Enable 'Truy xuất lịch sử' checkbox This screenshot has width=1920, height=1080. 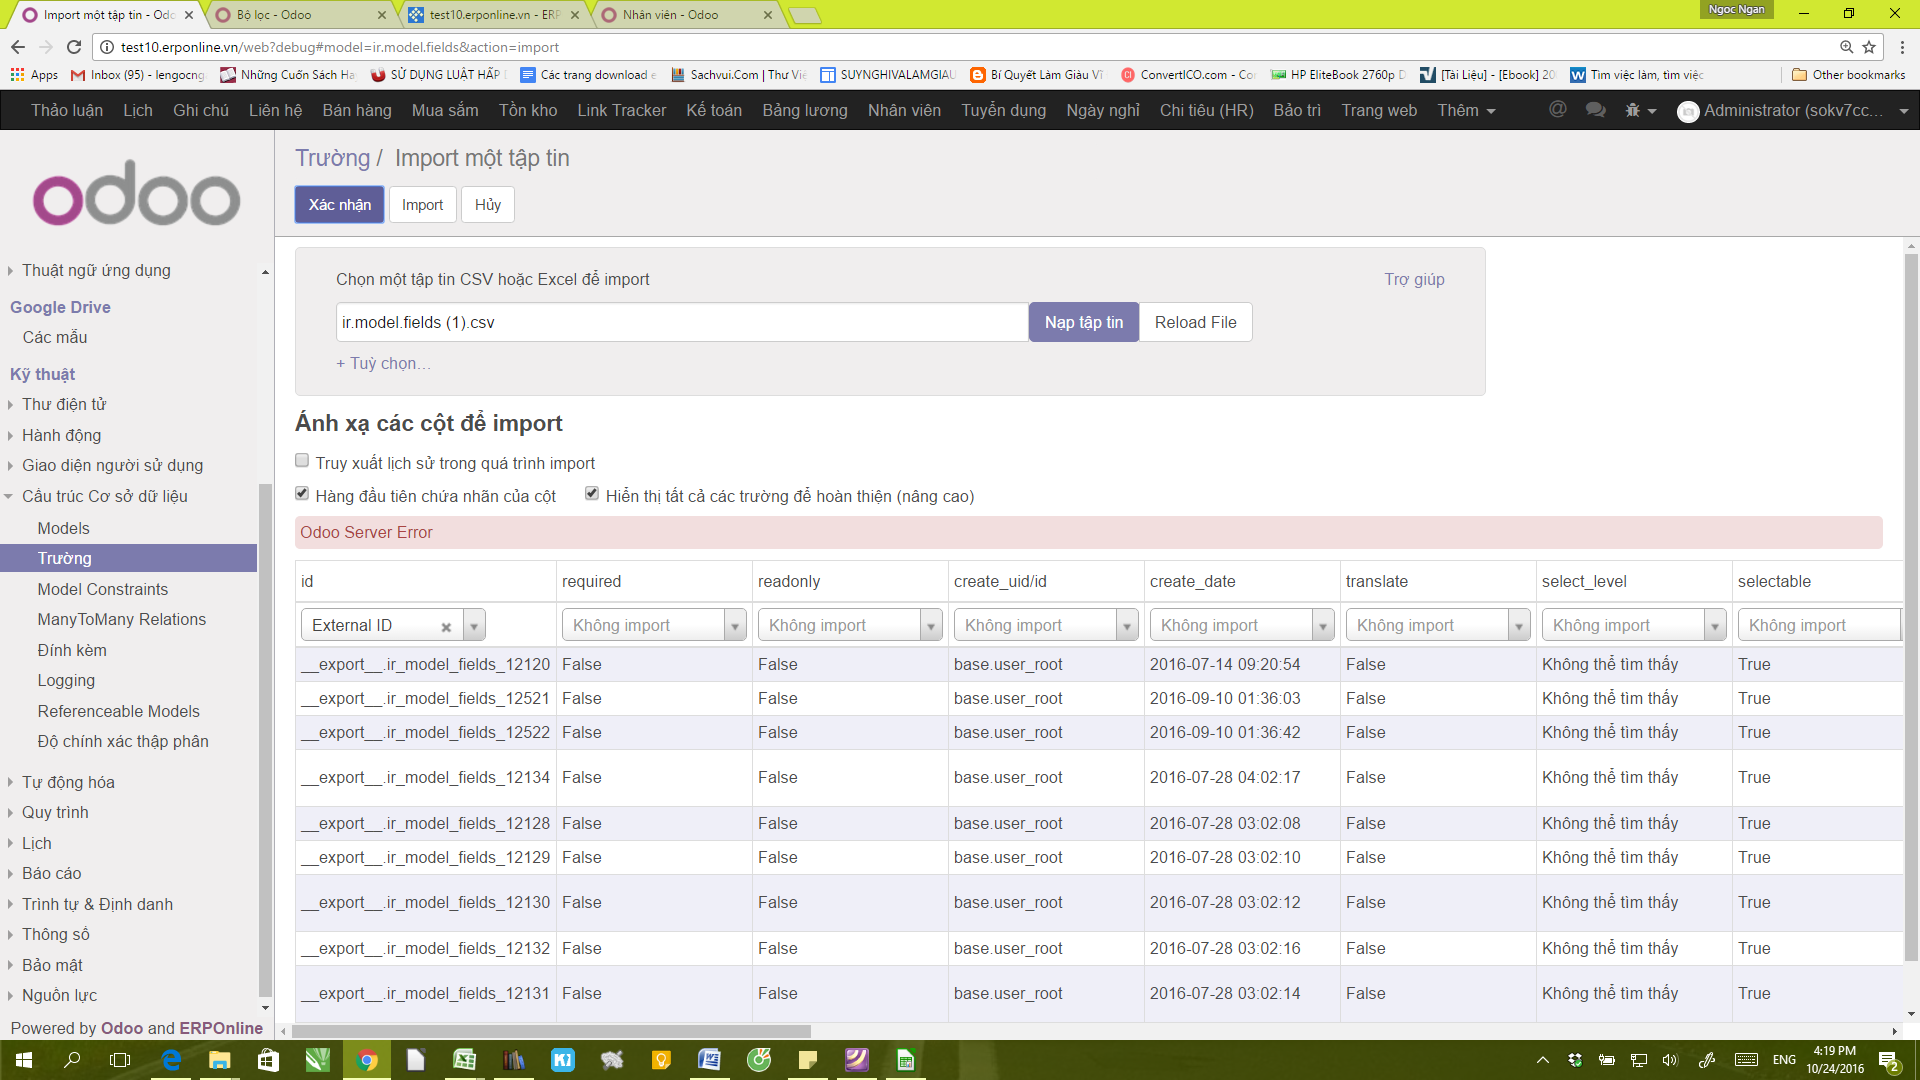302,461
